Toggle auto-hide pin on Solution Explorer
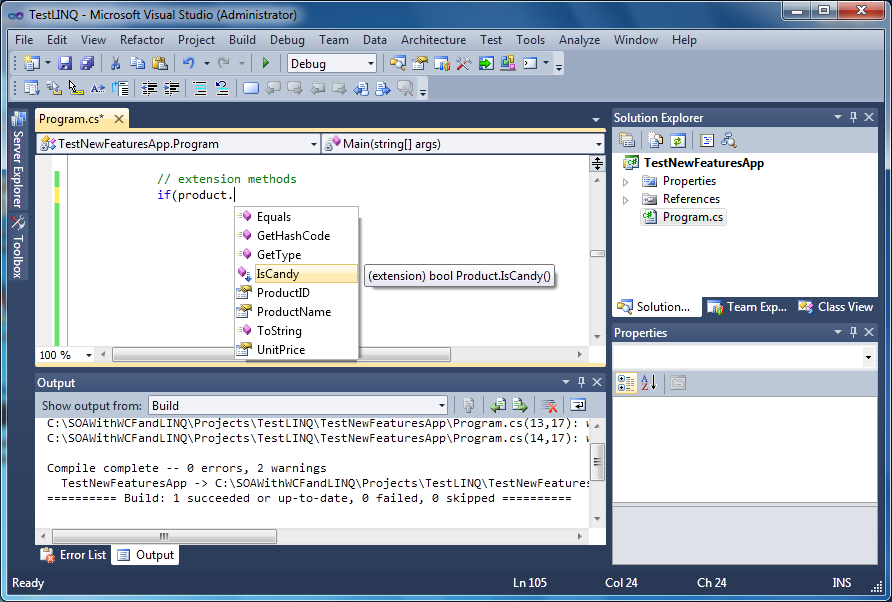 click(x=853, y=117)
